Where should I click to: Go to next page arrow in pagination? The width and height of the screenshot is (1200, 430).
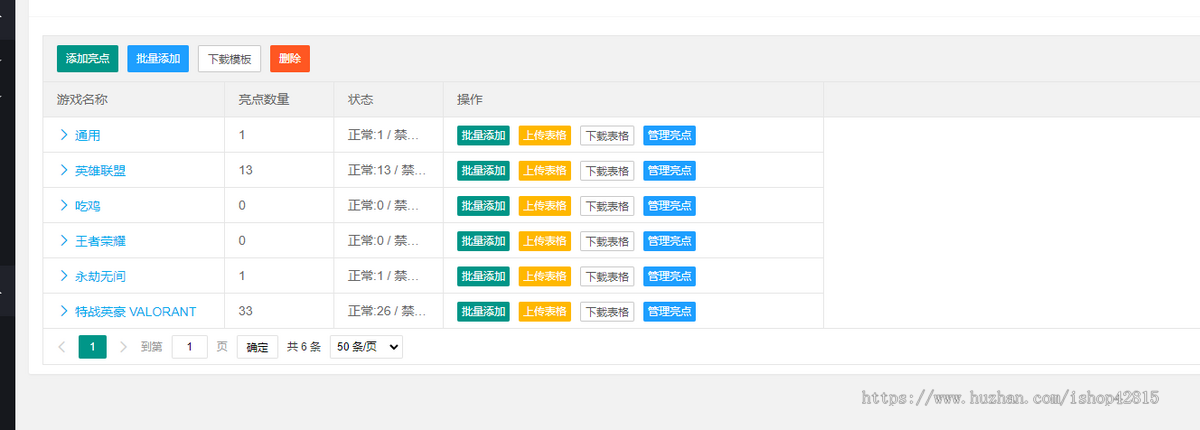pyautogui.click(x=123, y=347)
